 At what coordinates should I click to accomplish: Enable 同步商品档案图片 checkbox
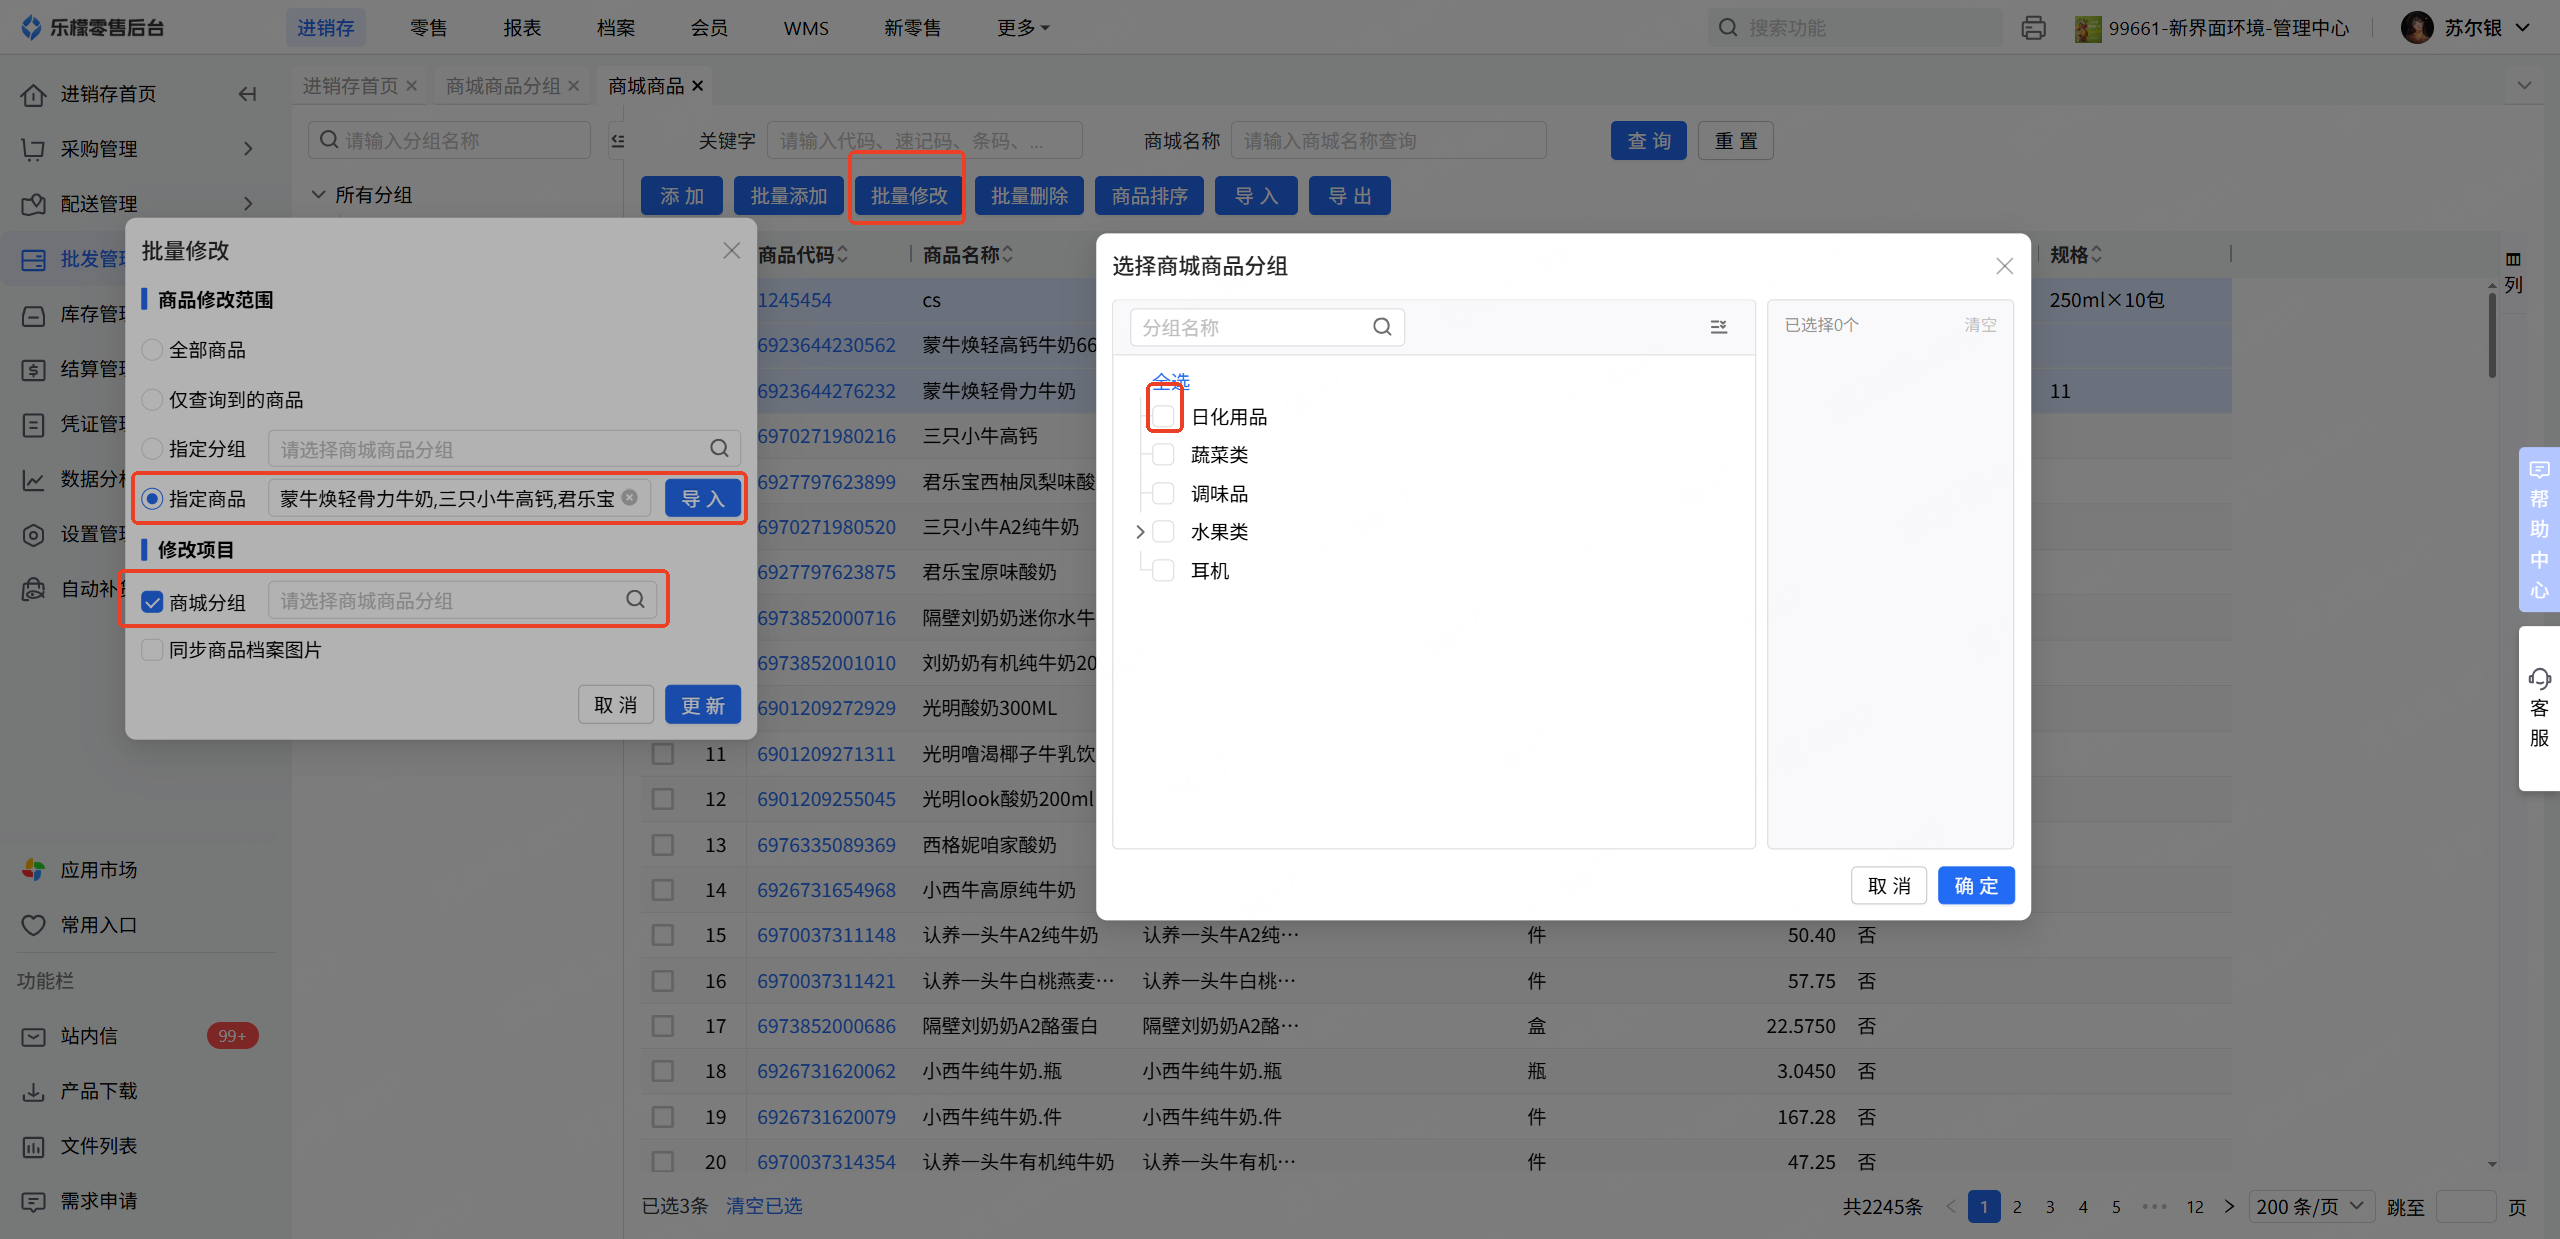click(152, 650)
